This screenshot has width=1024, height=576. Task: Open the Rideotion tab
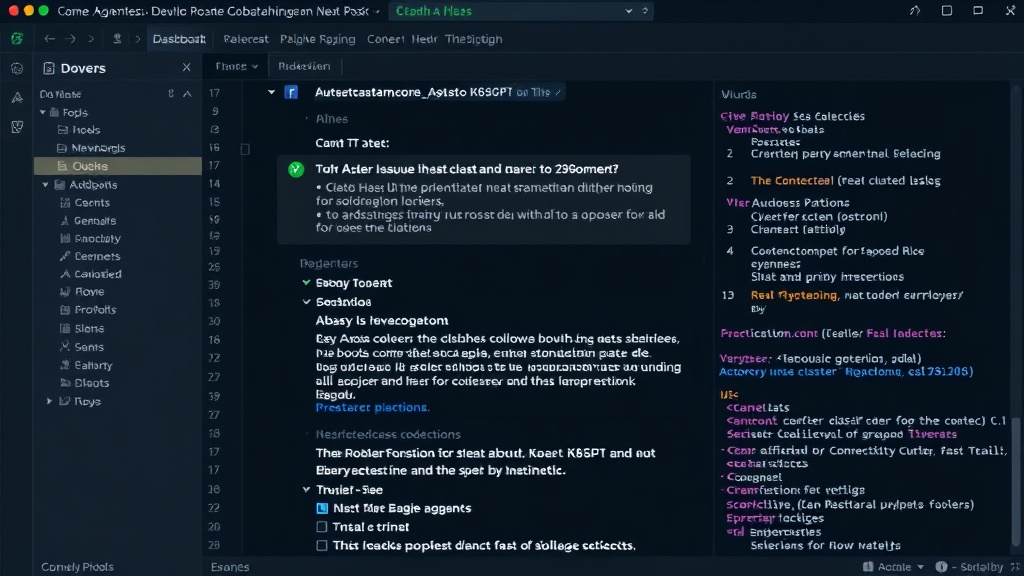click(x=304, y=66)
